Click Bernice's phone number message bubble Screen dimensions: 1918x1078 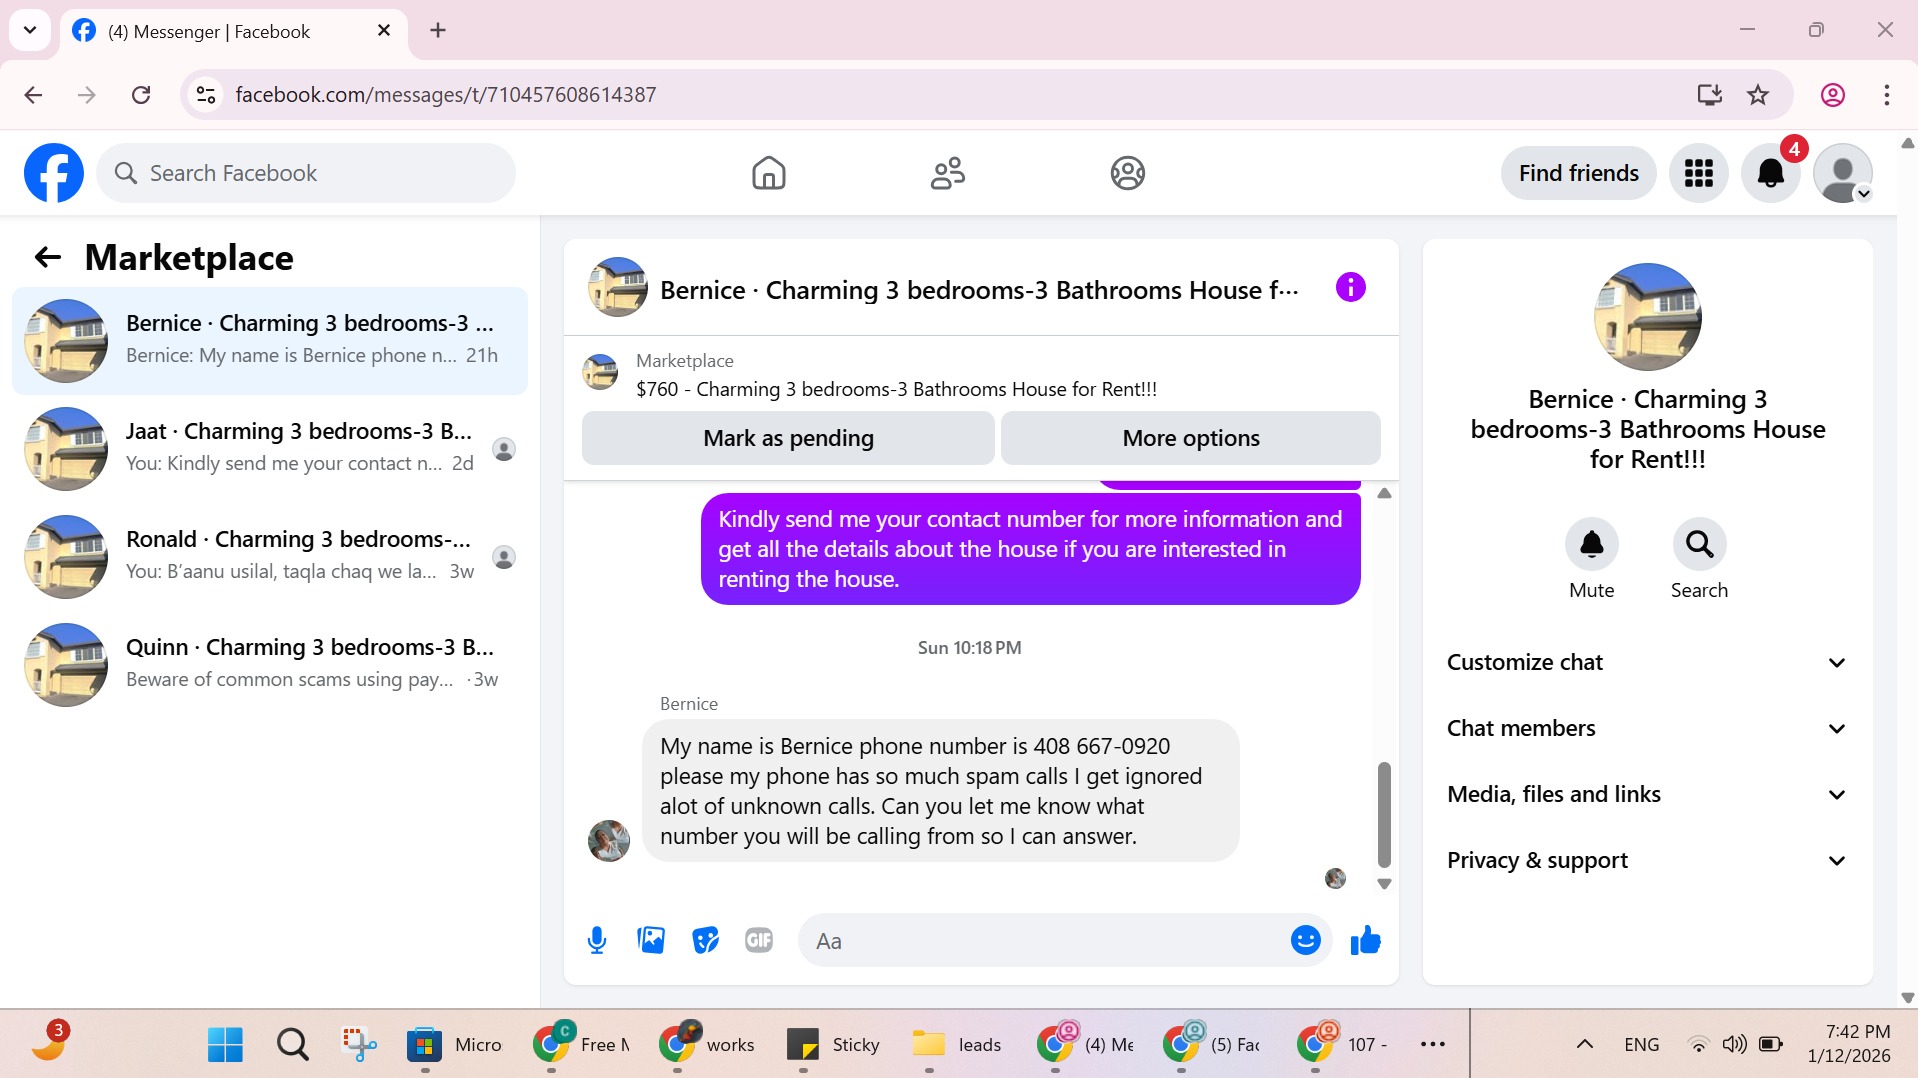[940, 790]
